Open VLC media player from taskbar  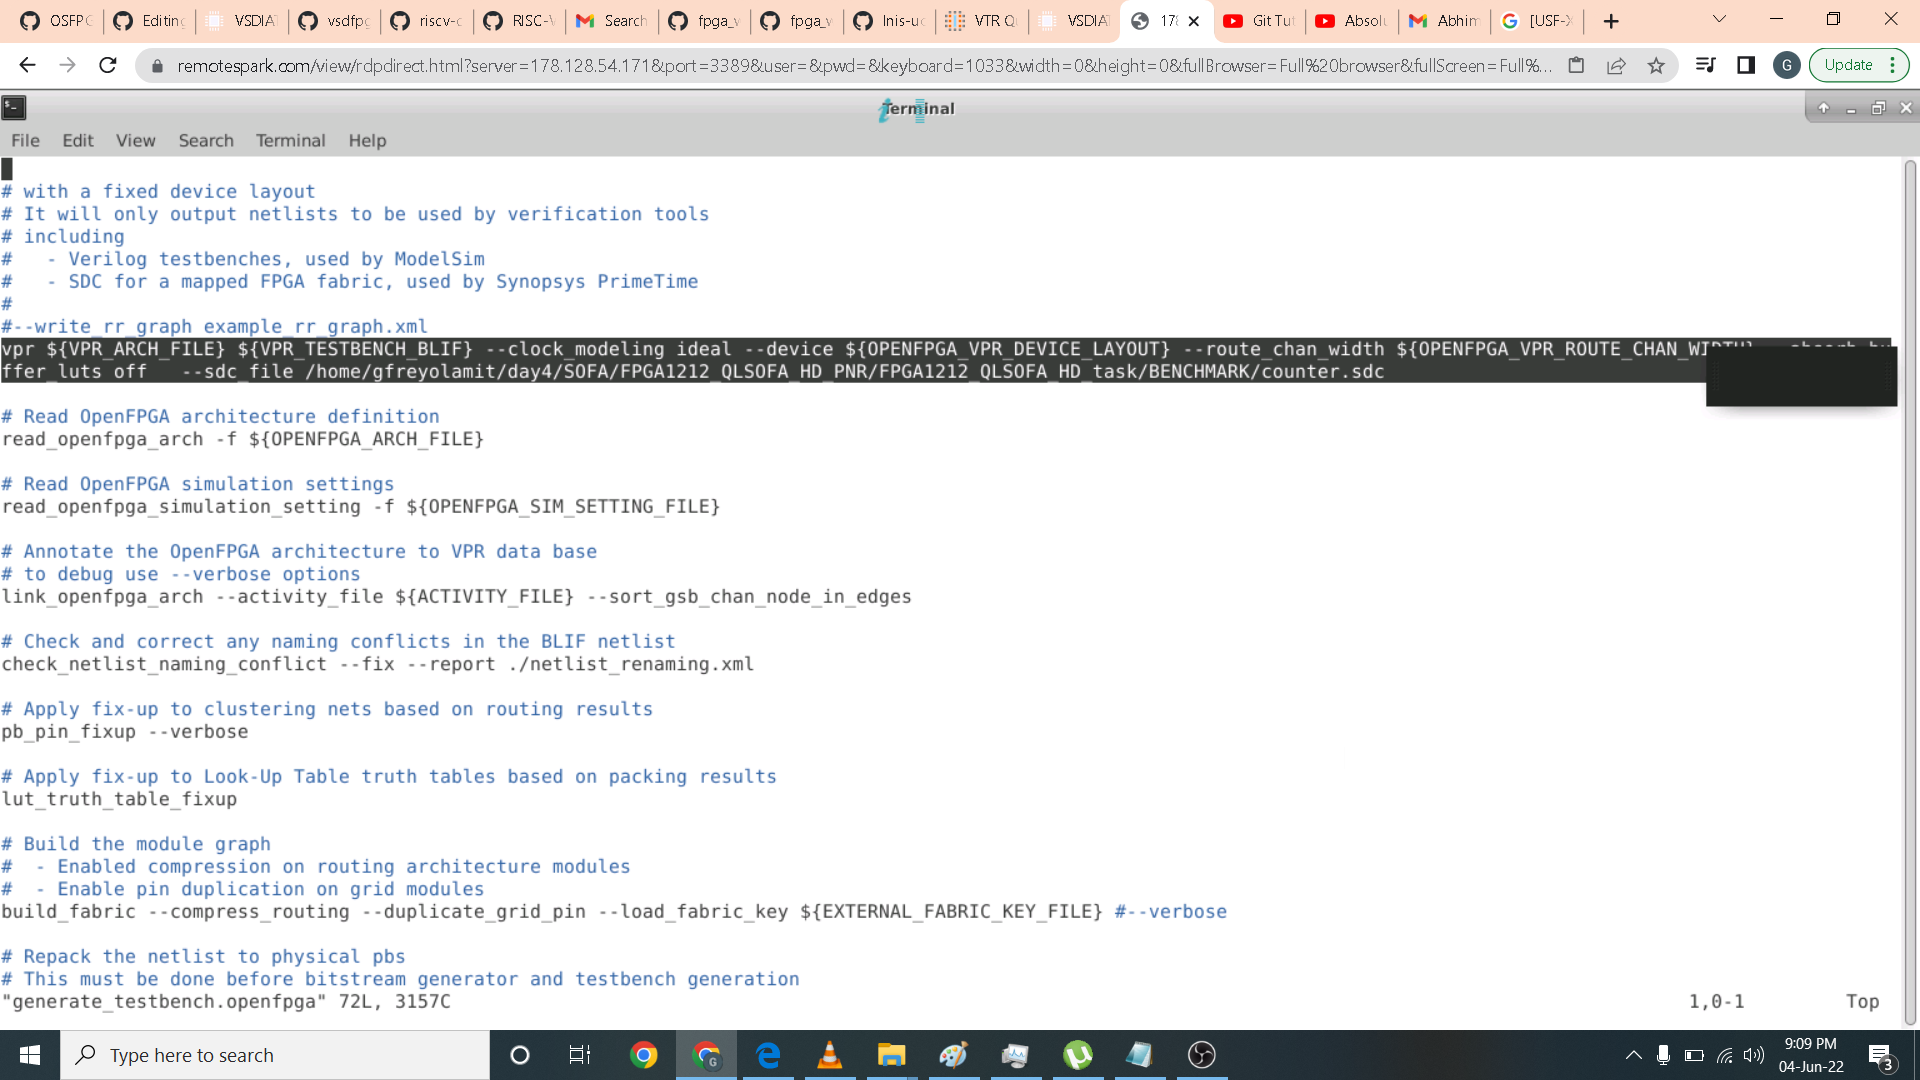coord(829,1055)
